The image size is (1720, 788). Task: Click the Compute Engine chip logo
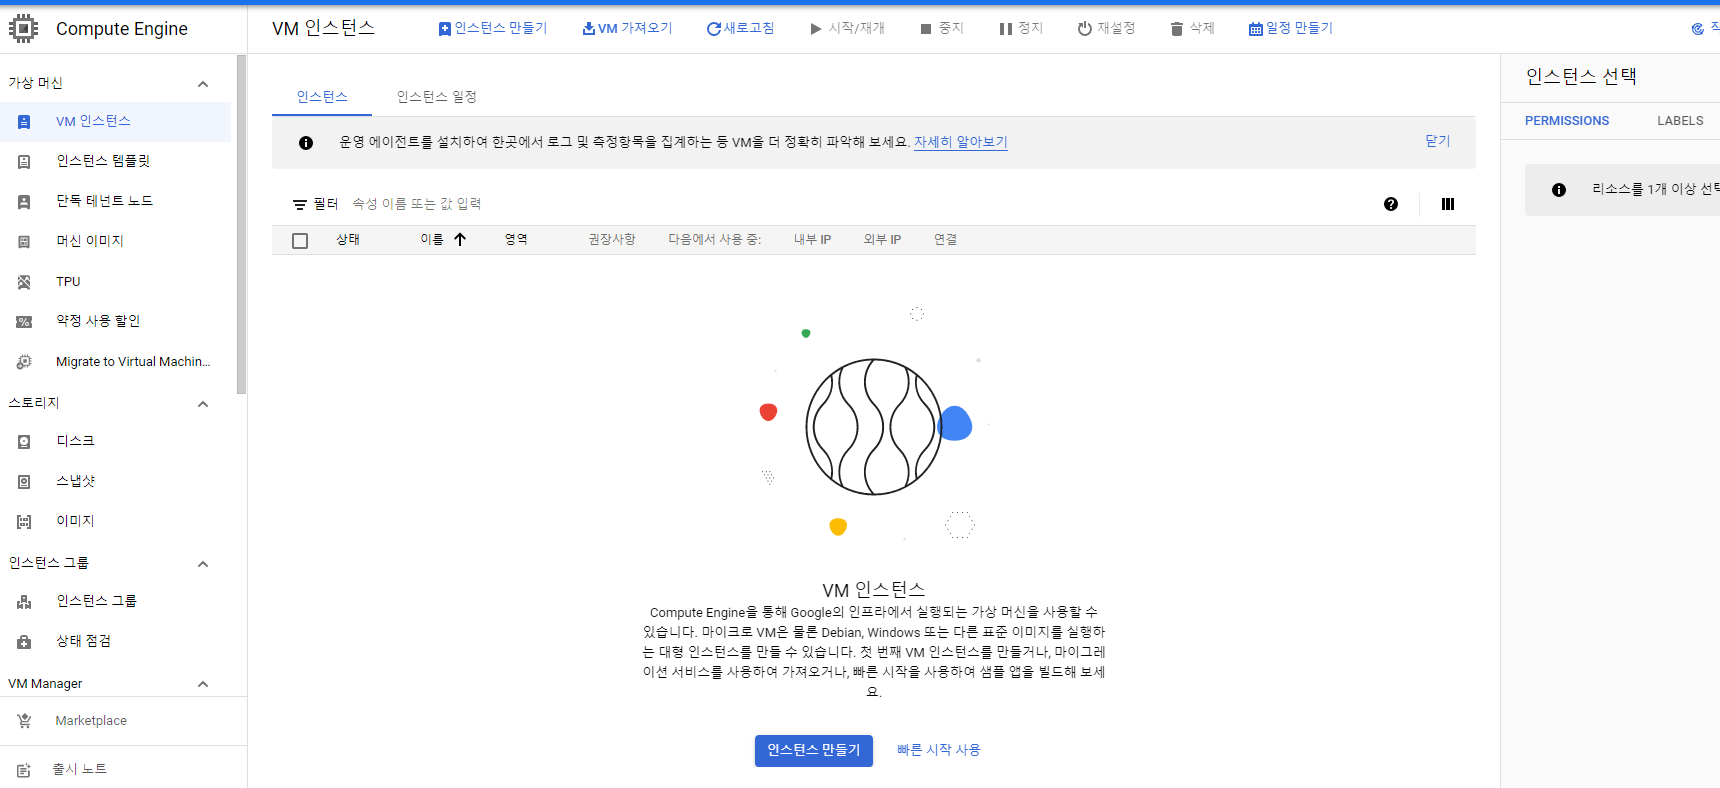point(23,29)
